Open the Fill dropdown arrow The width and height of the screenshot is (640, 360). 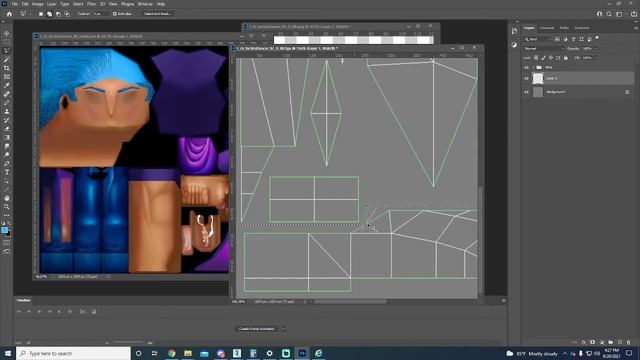596,58
